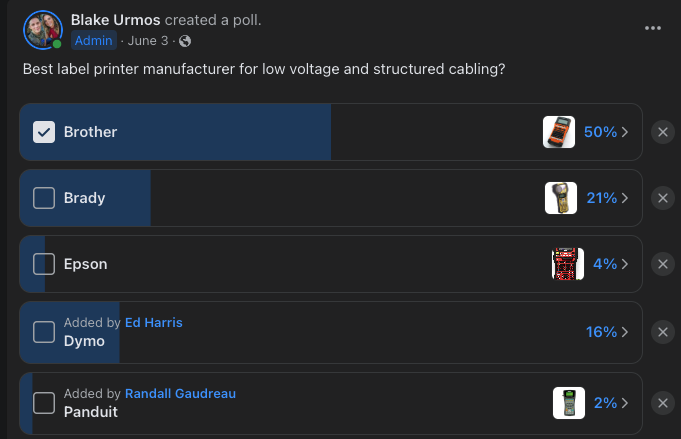Expand Brady 21% voters list

[606, 198]
